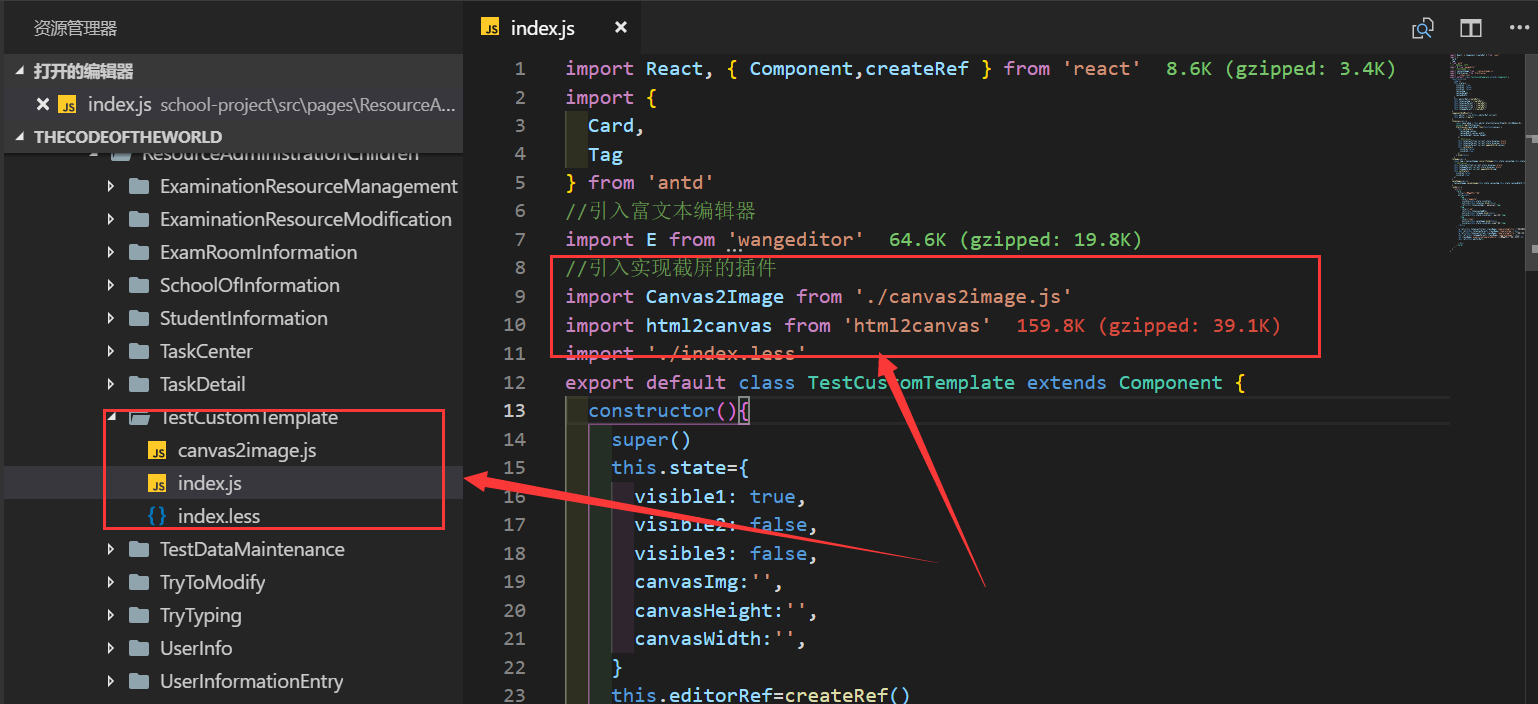Expand the TaskCenter folder arrow
This screenshot has height=704, width=1538.
[111, 352]
